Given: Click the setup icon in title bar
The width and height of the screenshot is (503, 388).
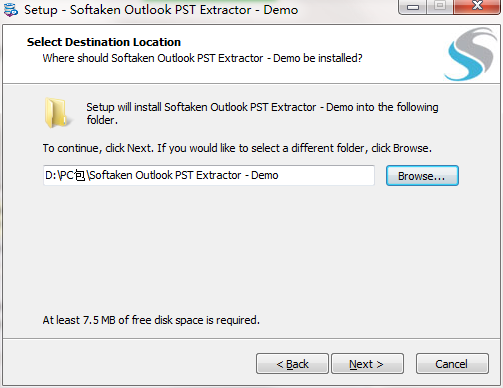Looking at the screenshot, I should click(x=11, y=9).
